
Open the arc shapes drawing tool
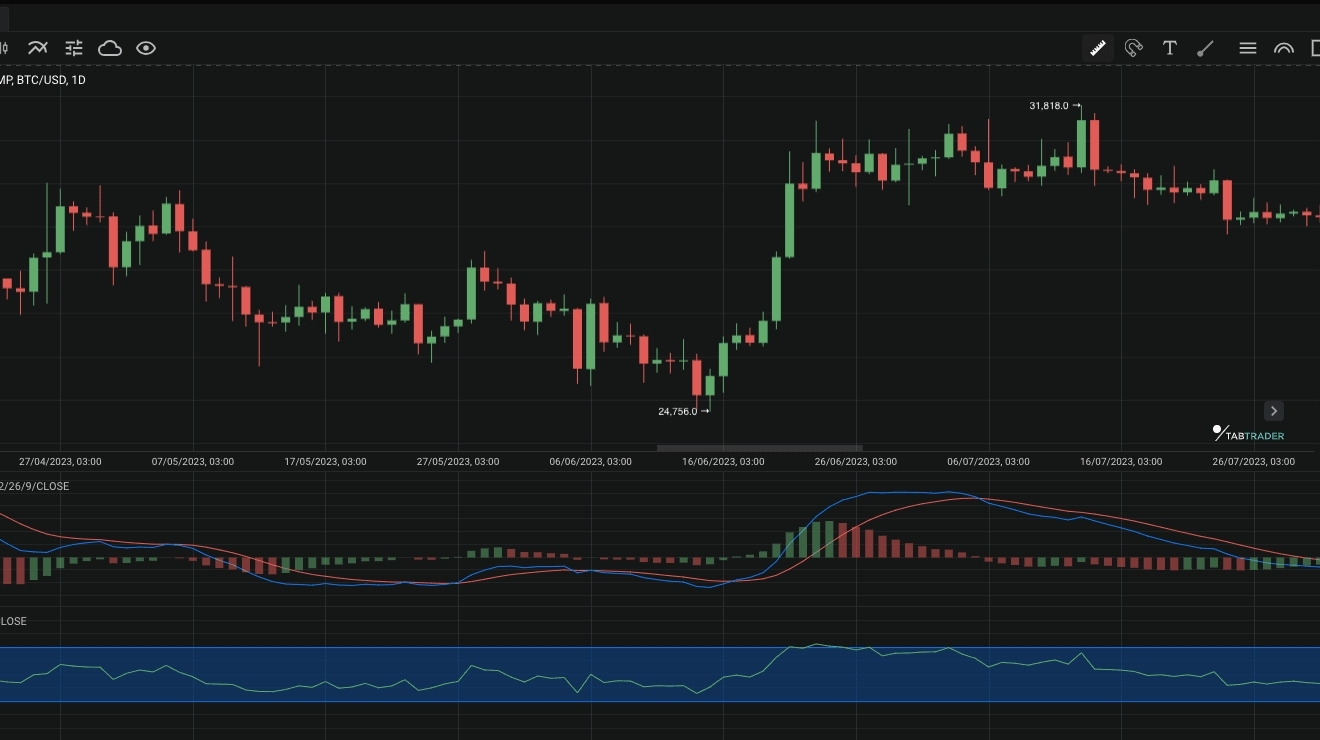pos(1283,48)
